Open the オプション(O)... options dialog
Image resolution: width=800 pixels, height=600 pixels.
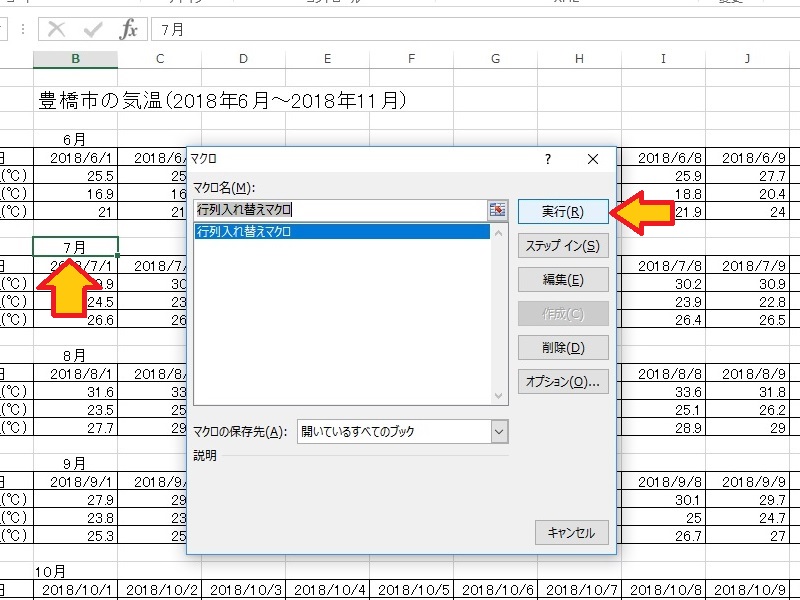562,381
